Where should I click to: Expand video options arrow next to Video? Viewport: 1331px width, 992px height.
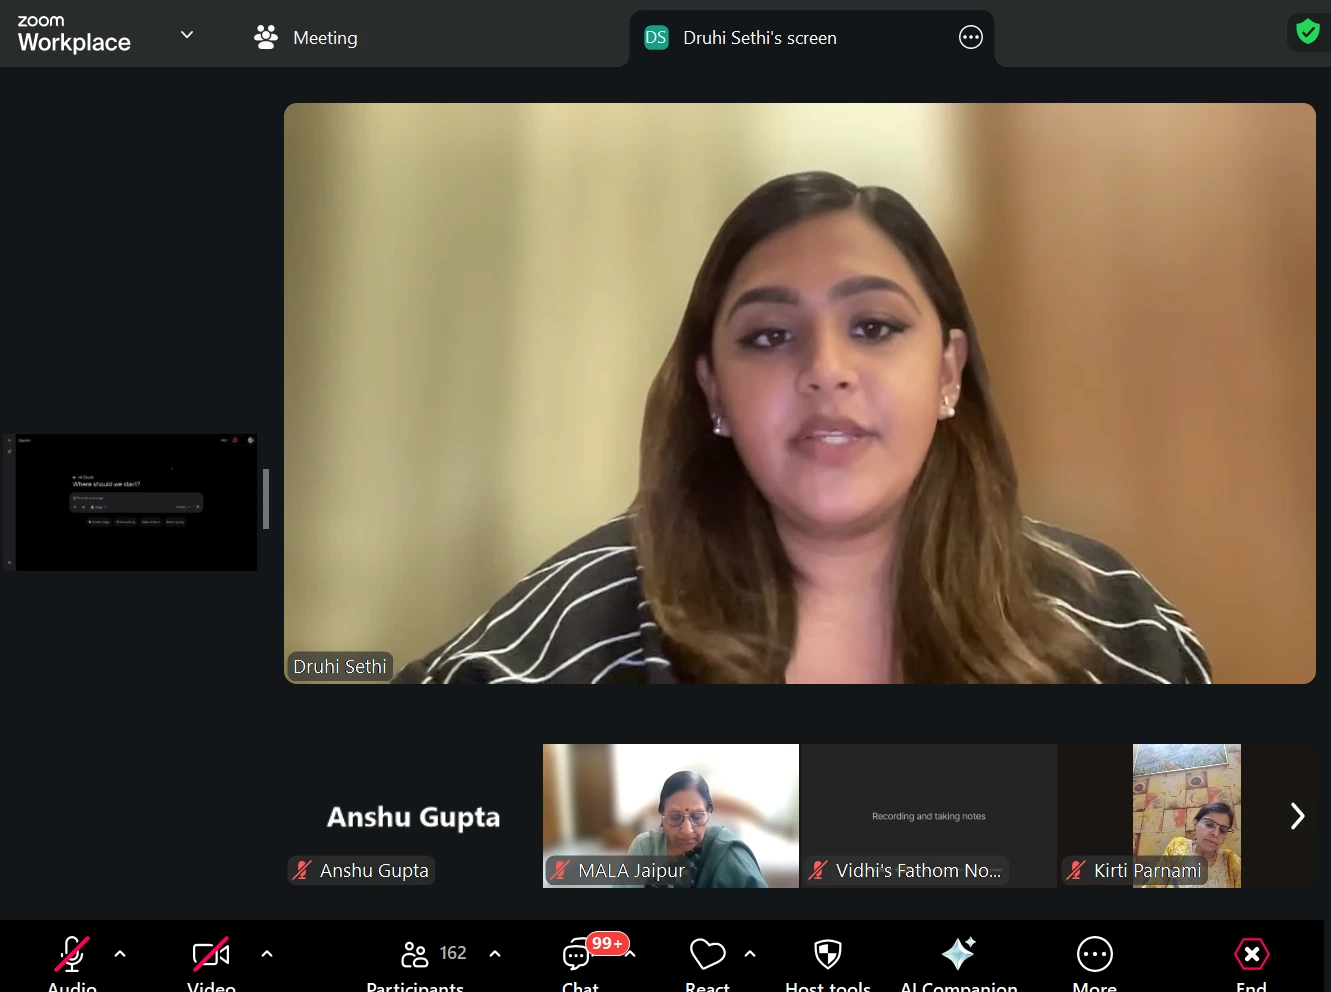pyautogui.click(x=267, y=954)
